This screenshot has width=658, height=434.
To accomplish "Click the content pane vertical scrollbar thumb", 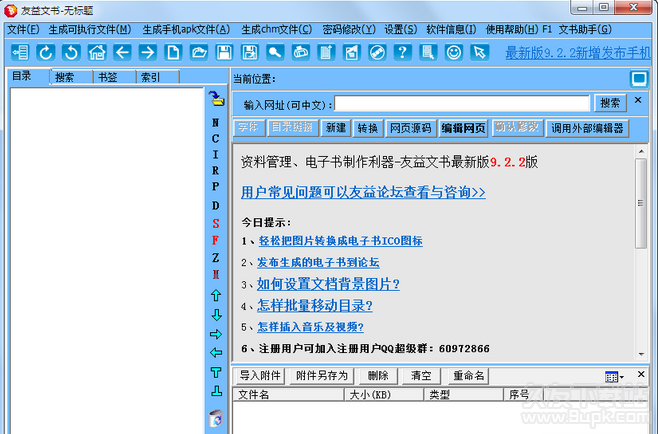I will tap(641, 204).
